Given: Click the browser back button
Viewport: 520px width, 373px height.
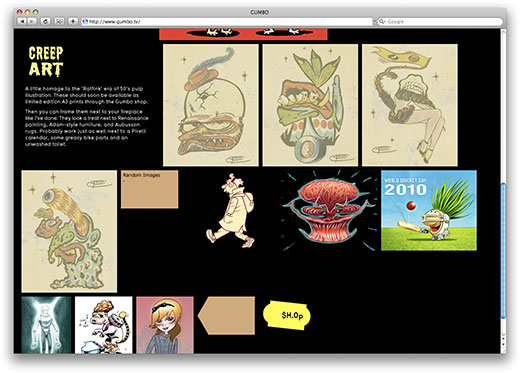Looking at the screenshot, I should [22, 22].
